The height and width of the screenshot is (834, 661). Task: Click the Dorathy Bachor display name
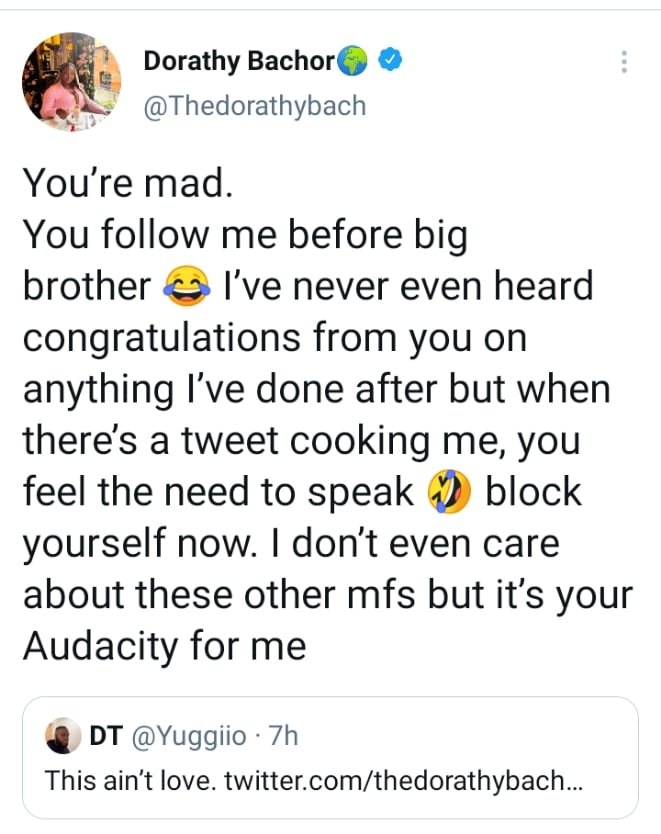[x=239, y=61]
